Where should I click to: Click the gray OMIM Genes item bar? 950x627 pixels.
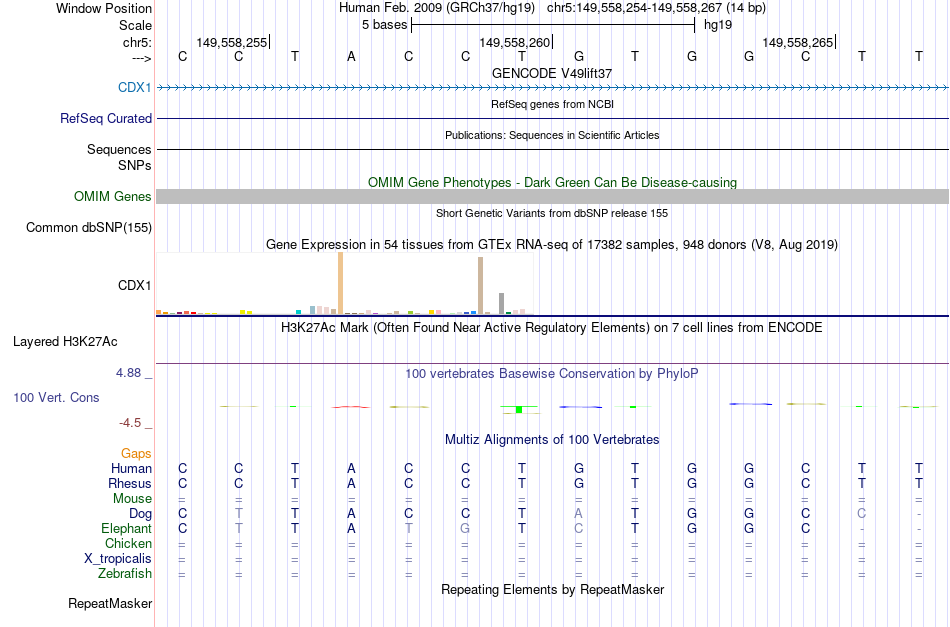pos(552,196)
